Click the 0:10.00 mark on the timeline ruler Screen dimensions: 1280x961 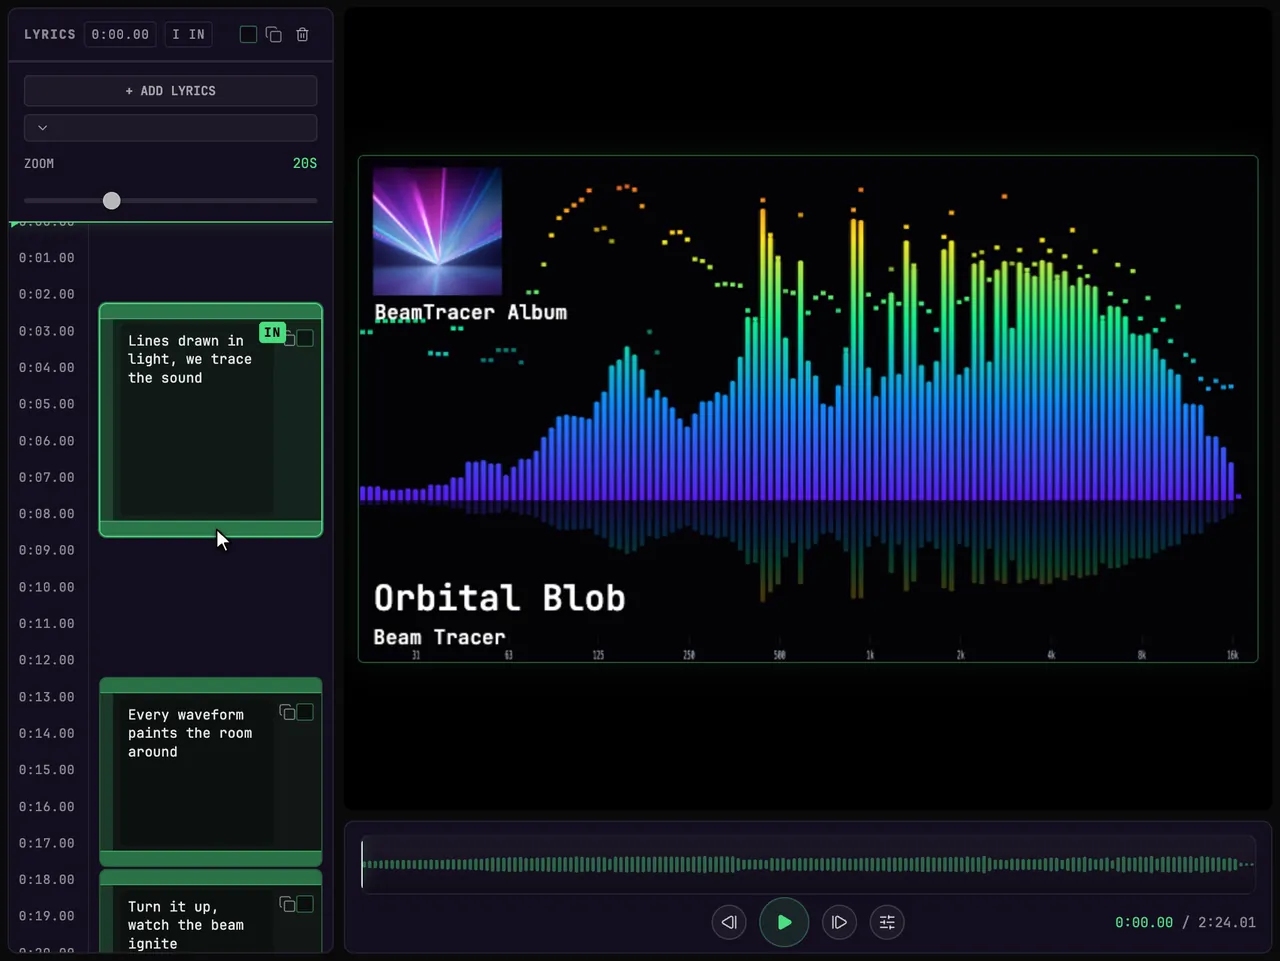point(47,587)
